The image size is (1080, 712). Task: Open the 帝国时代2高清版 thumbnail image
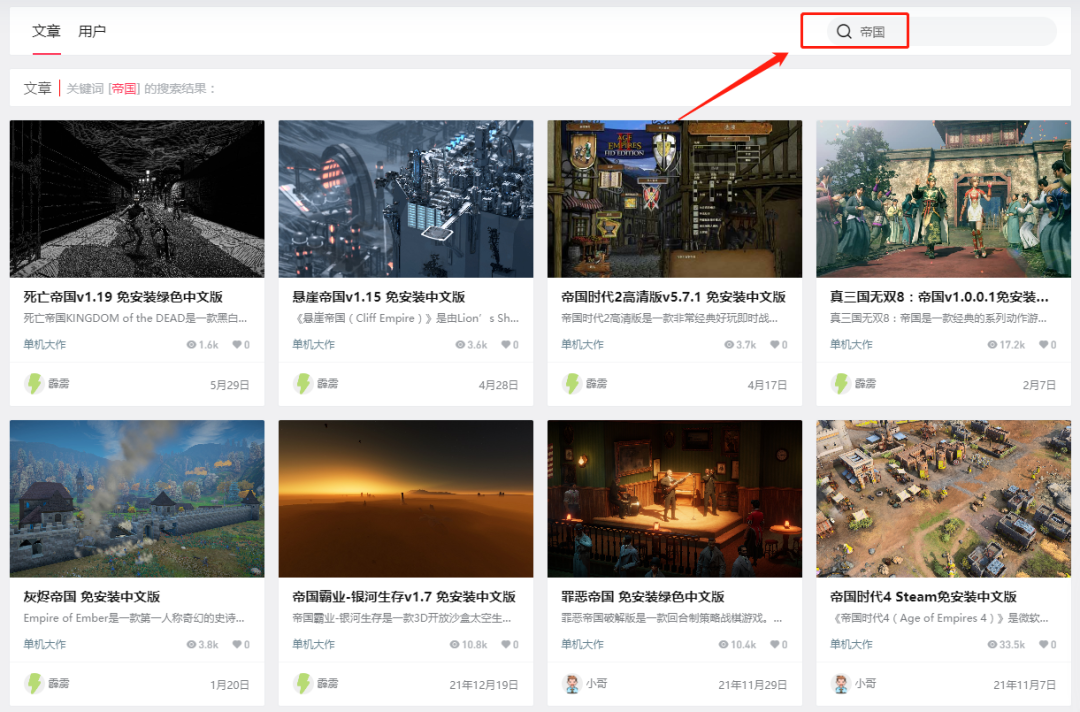pyautogui.click(x=674, y=199)
